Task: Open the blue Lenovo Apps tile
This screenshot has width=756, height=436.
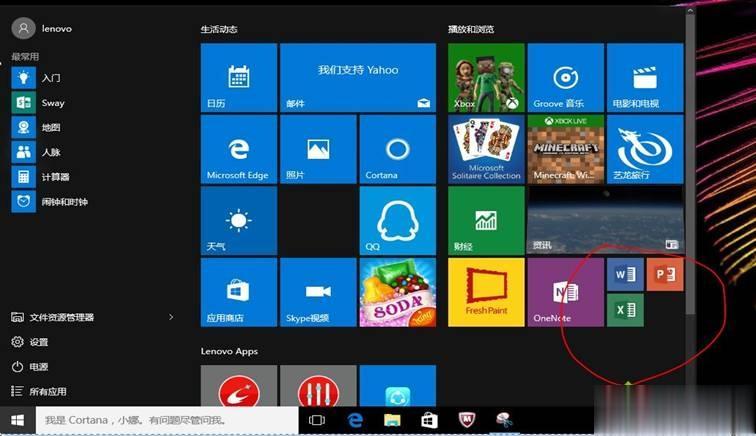Action: tap(398, 386)
